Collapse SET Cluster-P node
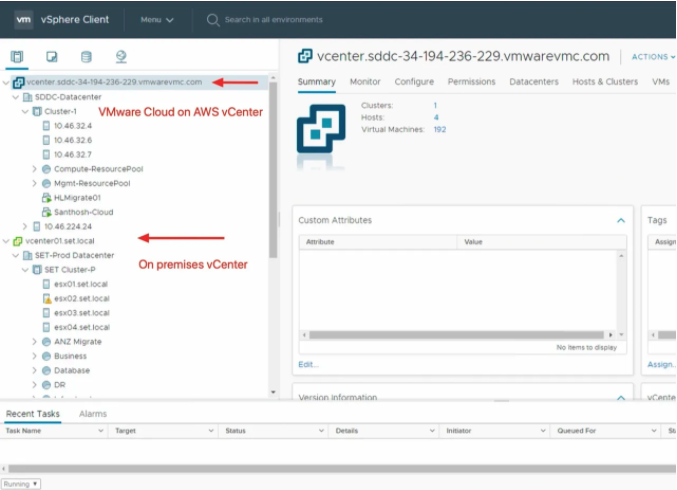677x490 pixels. (x=25, y=270)
